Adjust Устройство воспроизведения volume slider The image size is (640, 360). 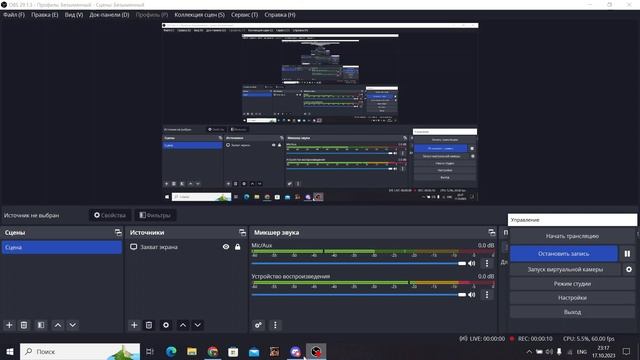(358, 294)
